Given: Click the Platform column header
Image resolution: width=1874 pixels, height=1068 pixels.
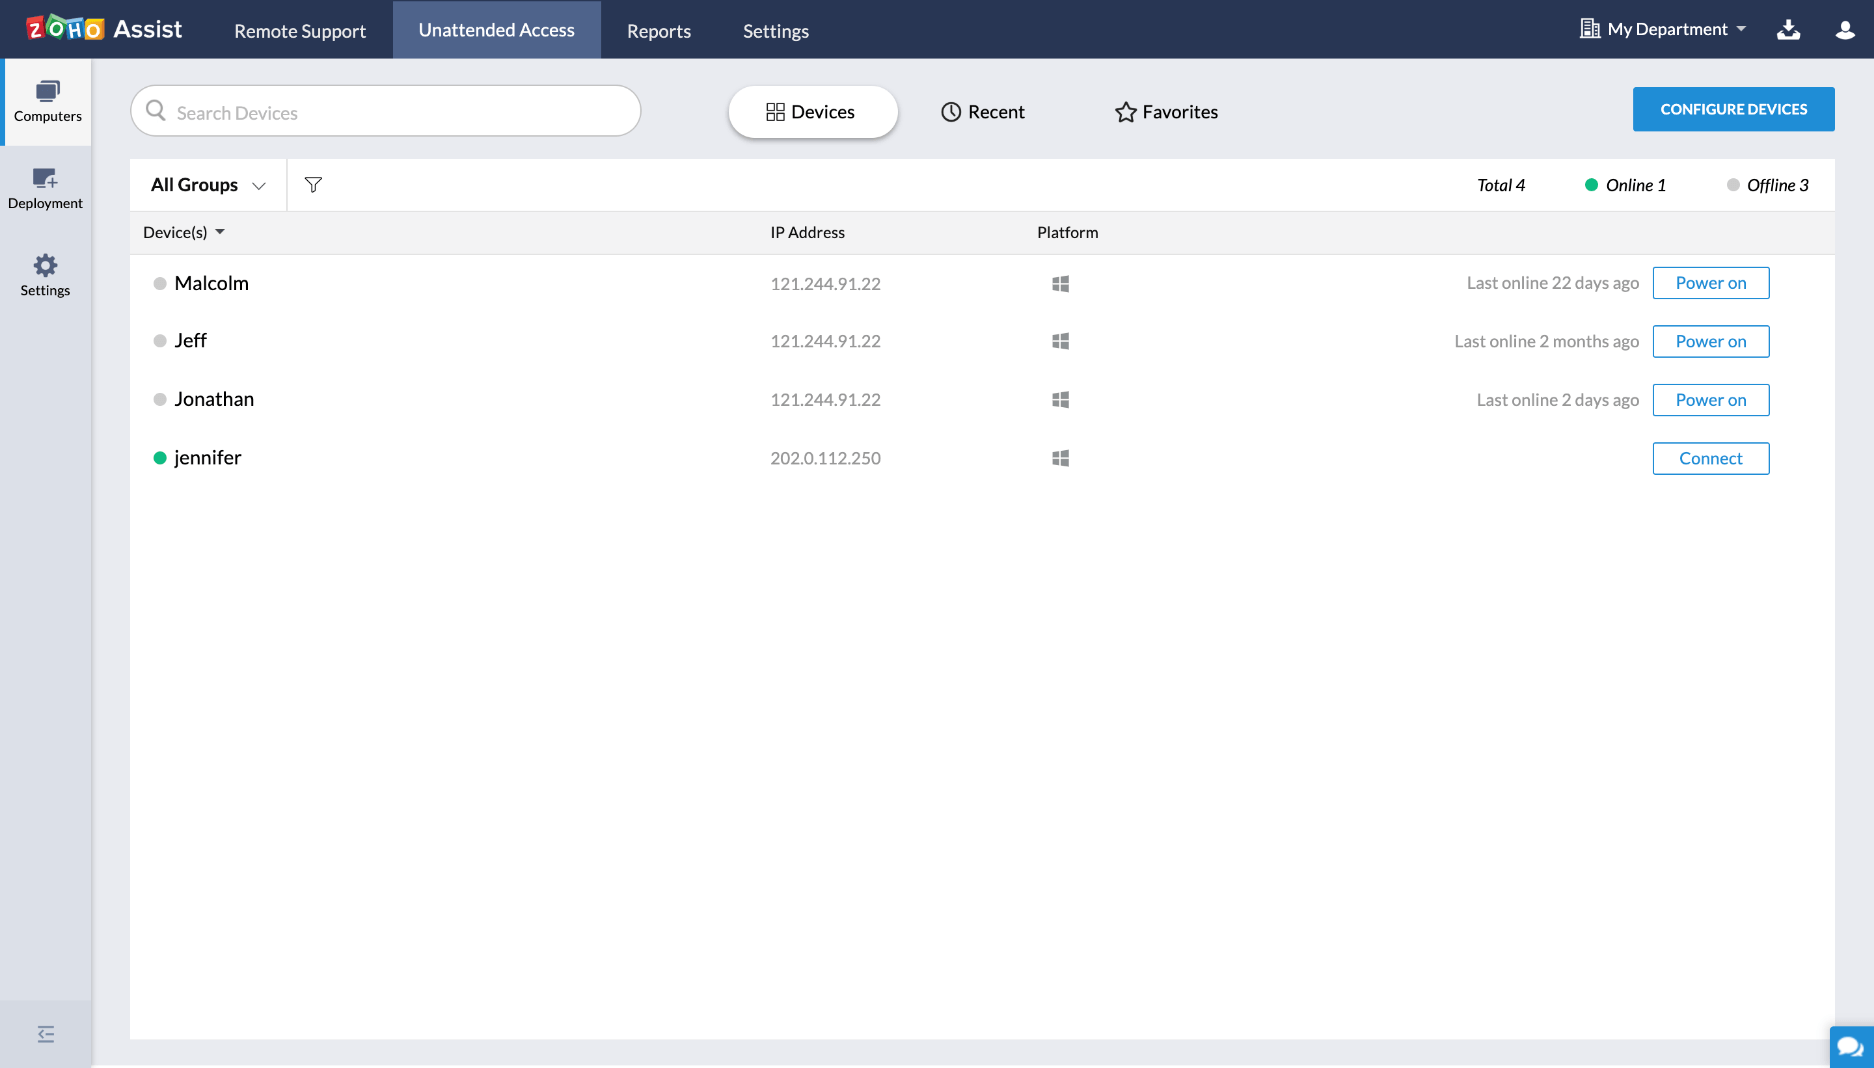Looking at the screenshot, I should (x=1067, y=232).
